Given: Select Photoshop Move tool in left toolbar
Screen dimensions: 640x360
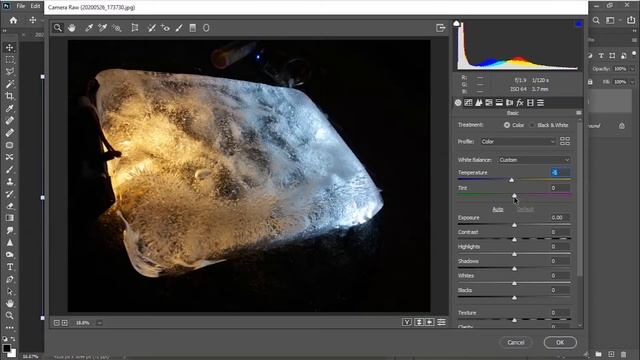Looking at the screenshot, I should pyautogui.click(x=9, y=47).
